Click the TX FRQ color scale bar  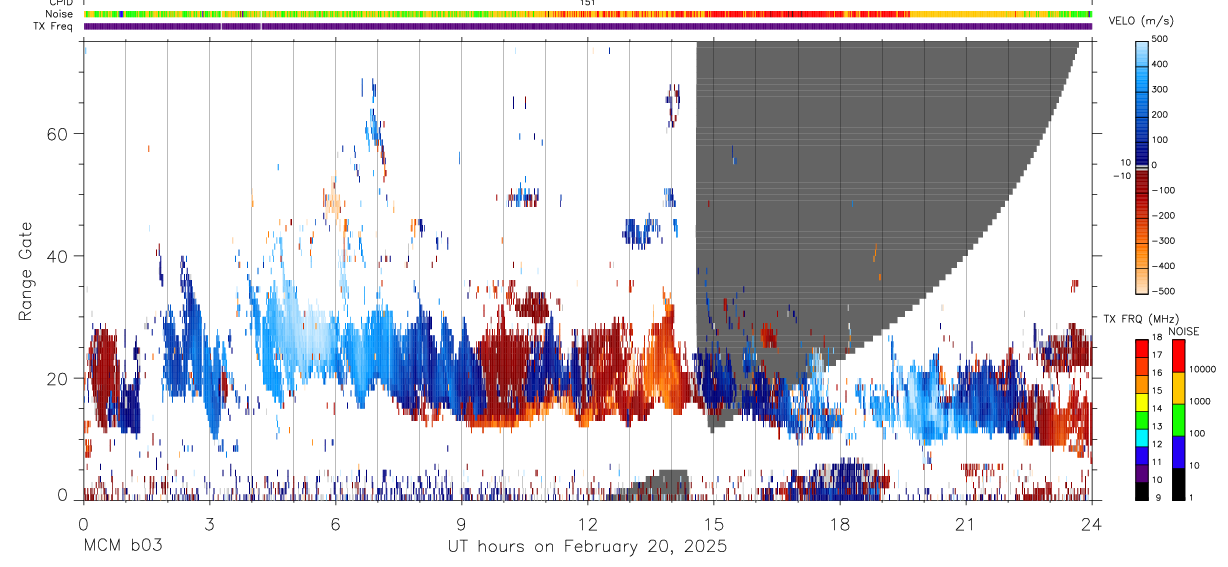[1142, 420]
